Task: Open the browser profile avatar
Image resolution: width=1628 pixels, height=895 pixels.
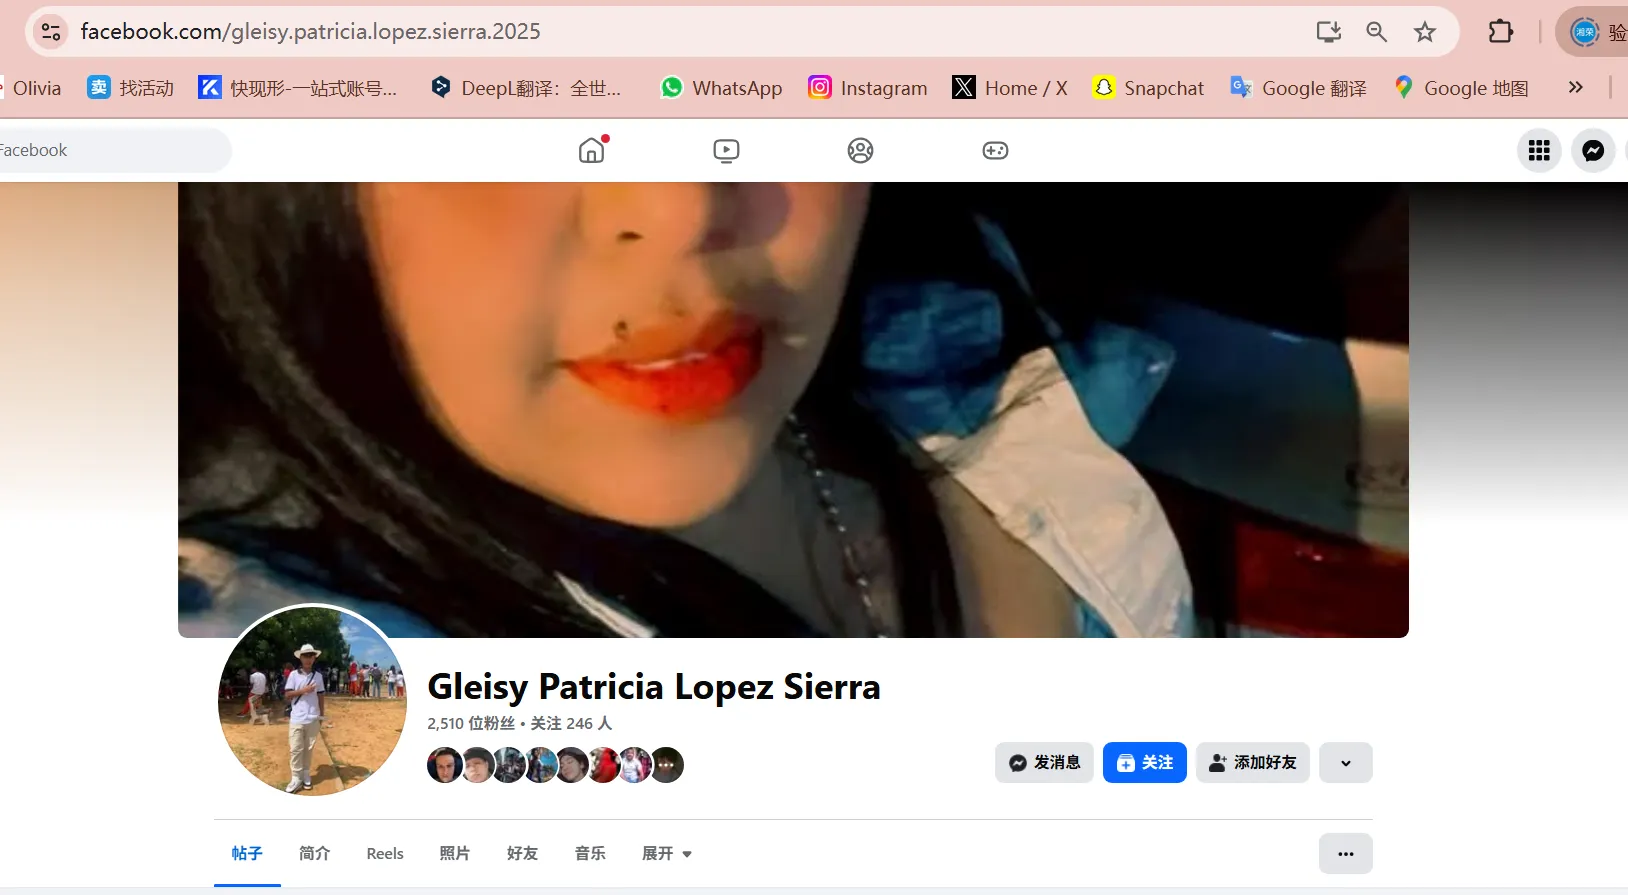Action: (1585, 32)
